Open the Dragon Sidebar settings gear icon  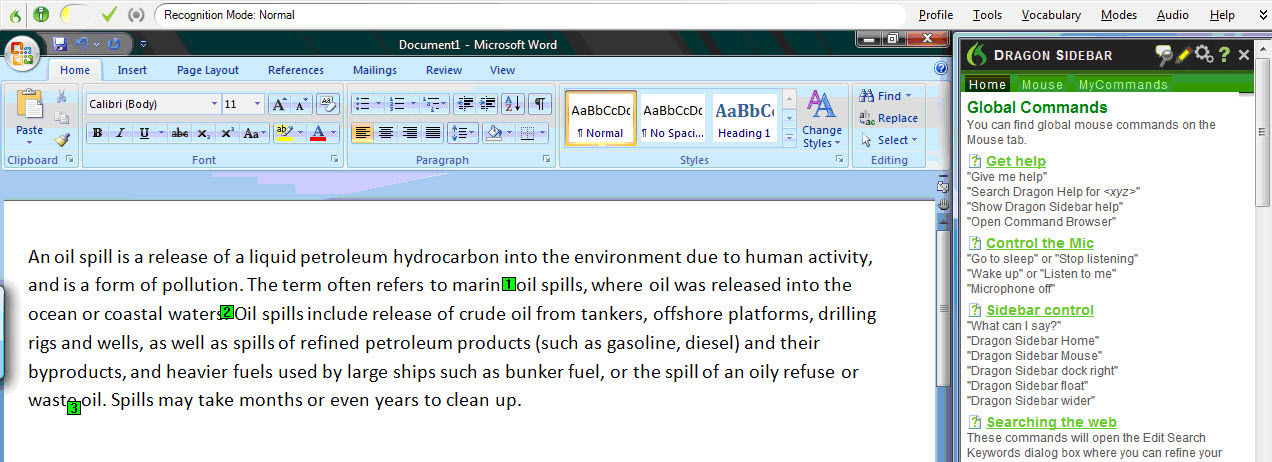point(1204,55)
